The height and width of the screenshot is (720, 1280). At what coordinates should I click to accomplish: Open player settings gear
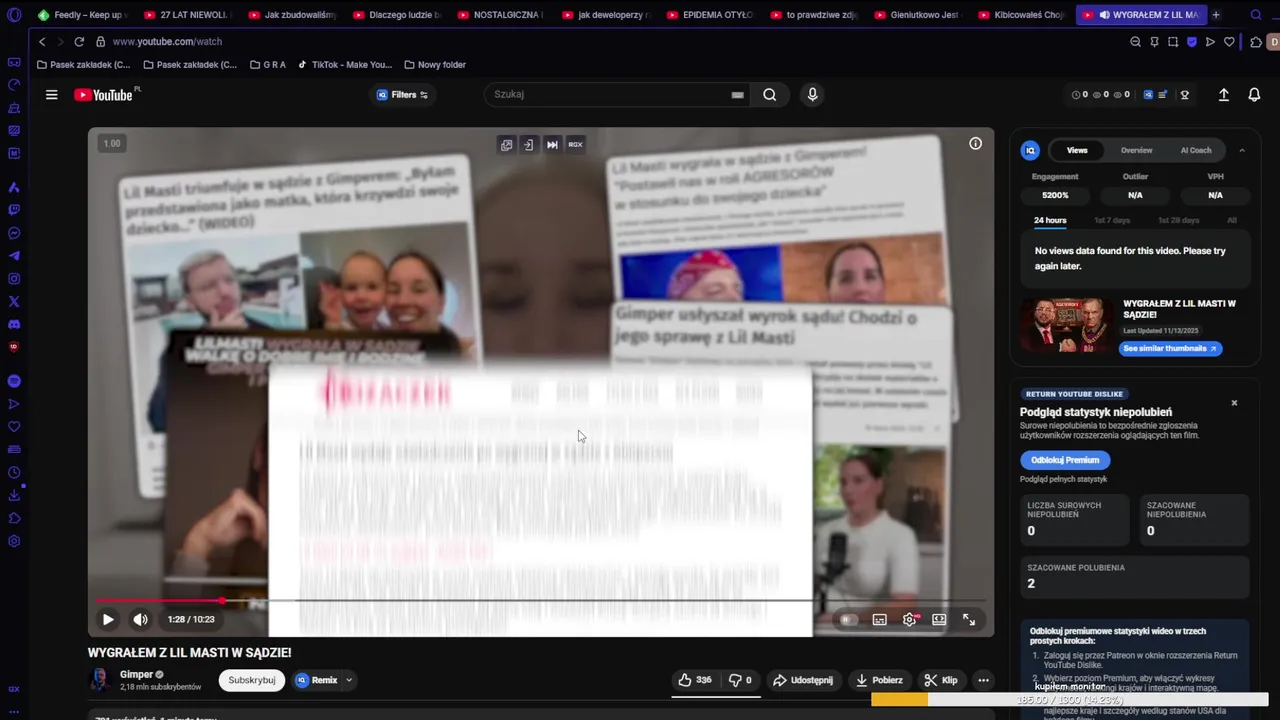click(x=909, y=619)
